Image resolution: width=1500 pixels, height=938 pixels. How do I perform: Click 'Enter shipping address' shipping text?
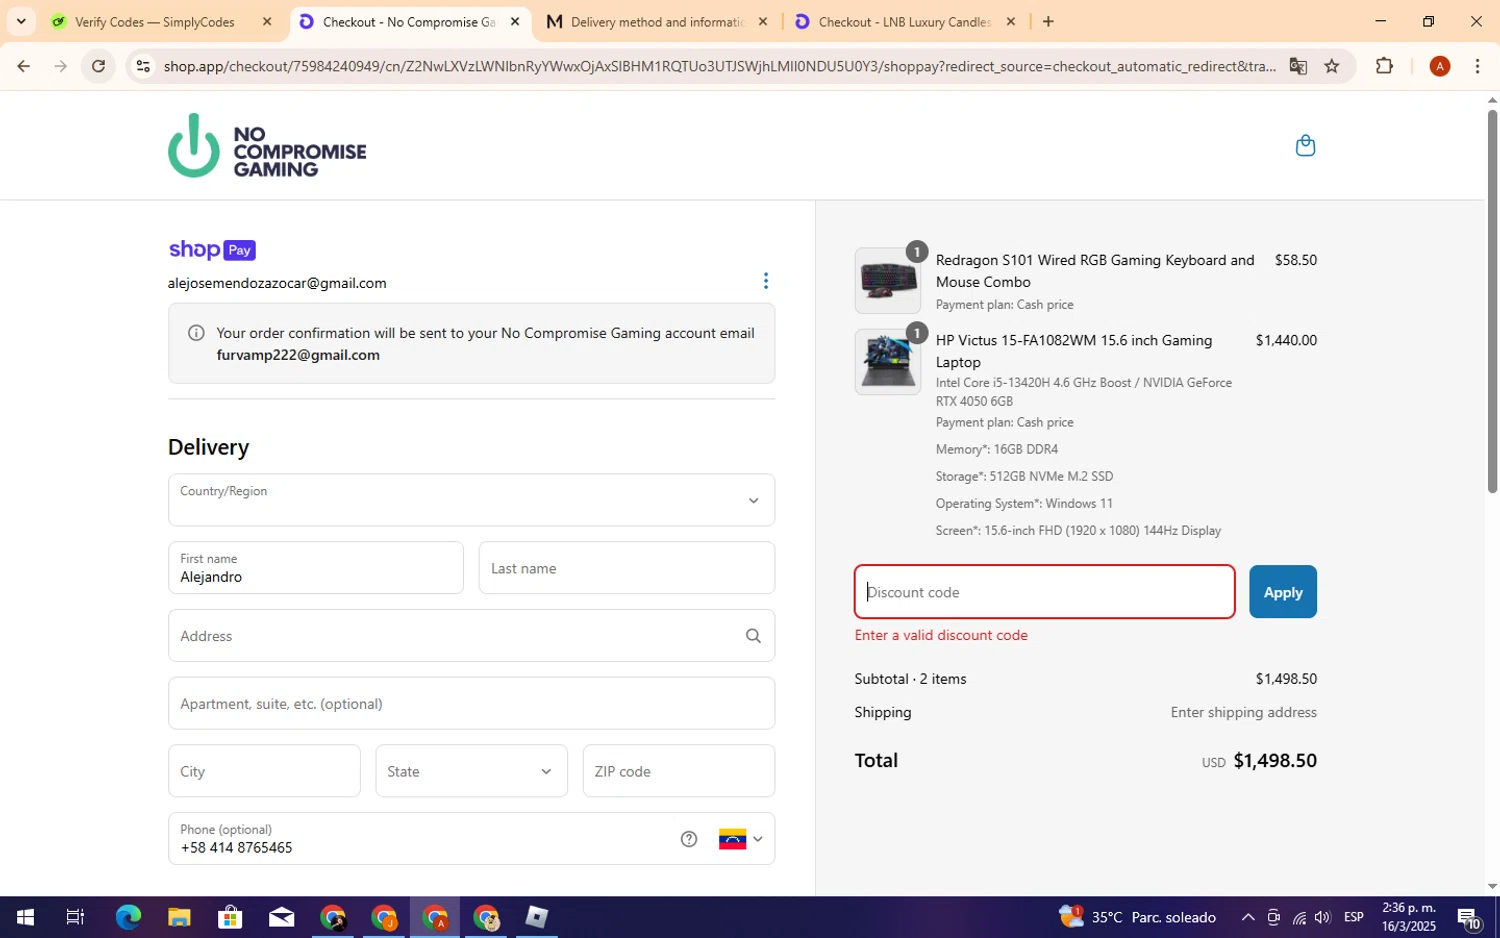(1243, 712)
